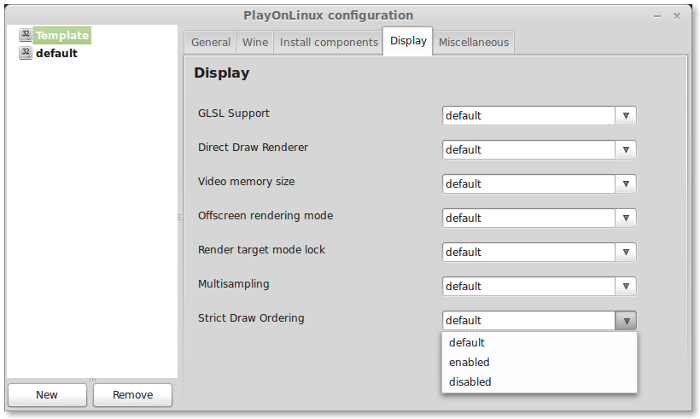700x419 pixels.
Task: Click the GLSL Support value field
Action: click(x=529, y=116)
